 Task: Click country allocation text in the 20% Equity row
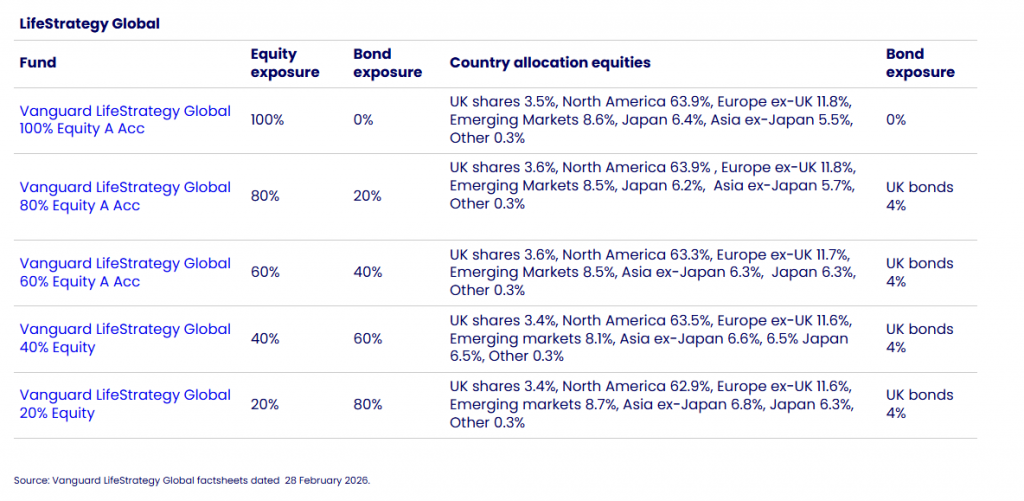650,404
